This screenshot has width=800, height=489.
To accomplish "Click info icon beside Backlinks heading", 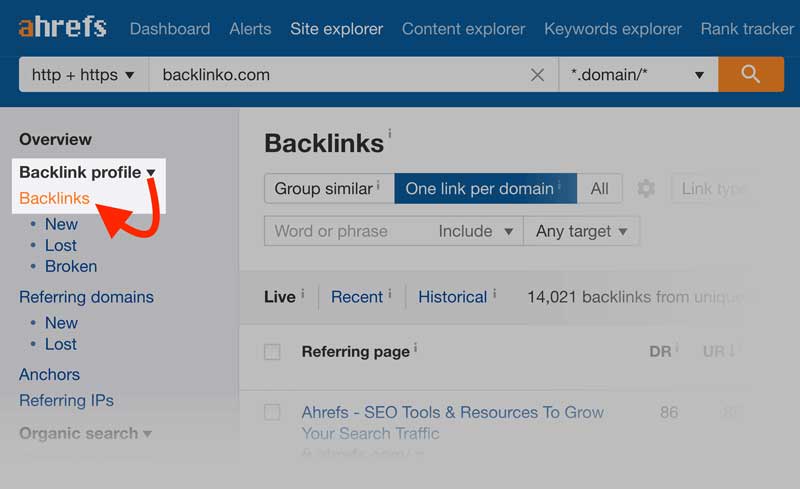I will click(x=390, y=133).
